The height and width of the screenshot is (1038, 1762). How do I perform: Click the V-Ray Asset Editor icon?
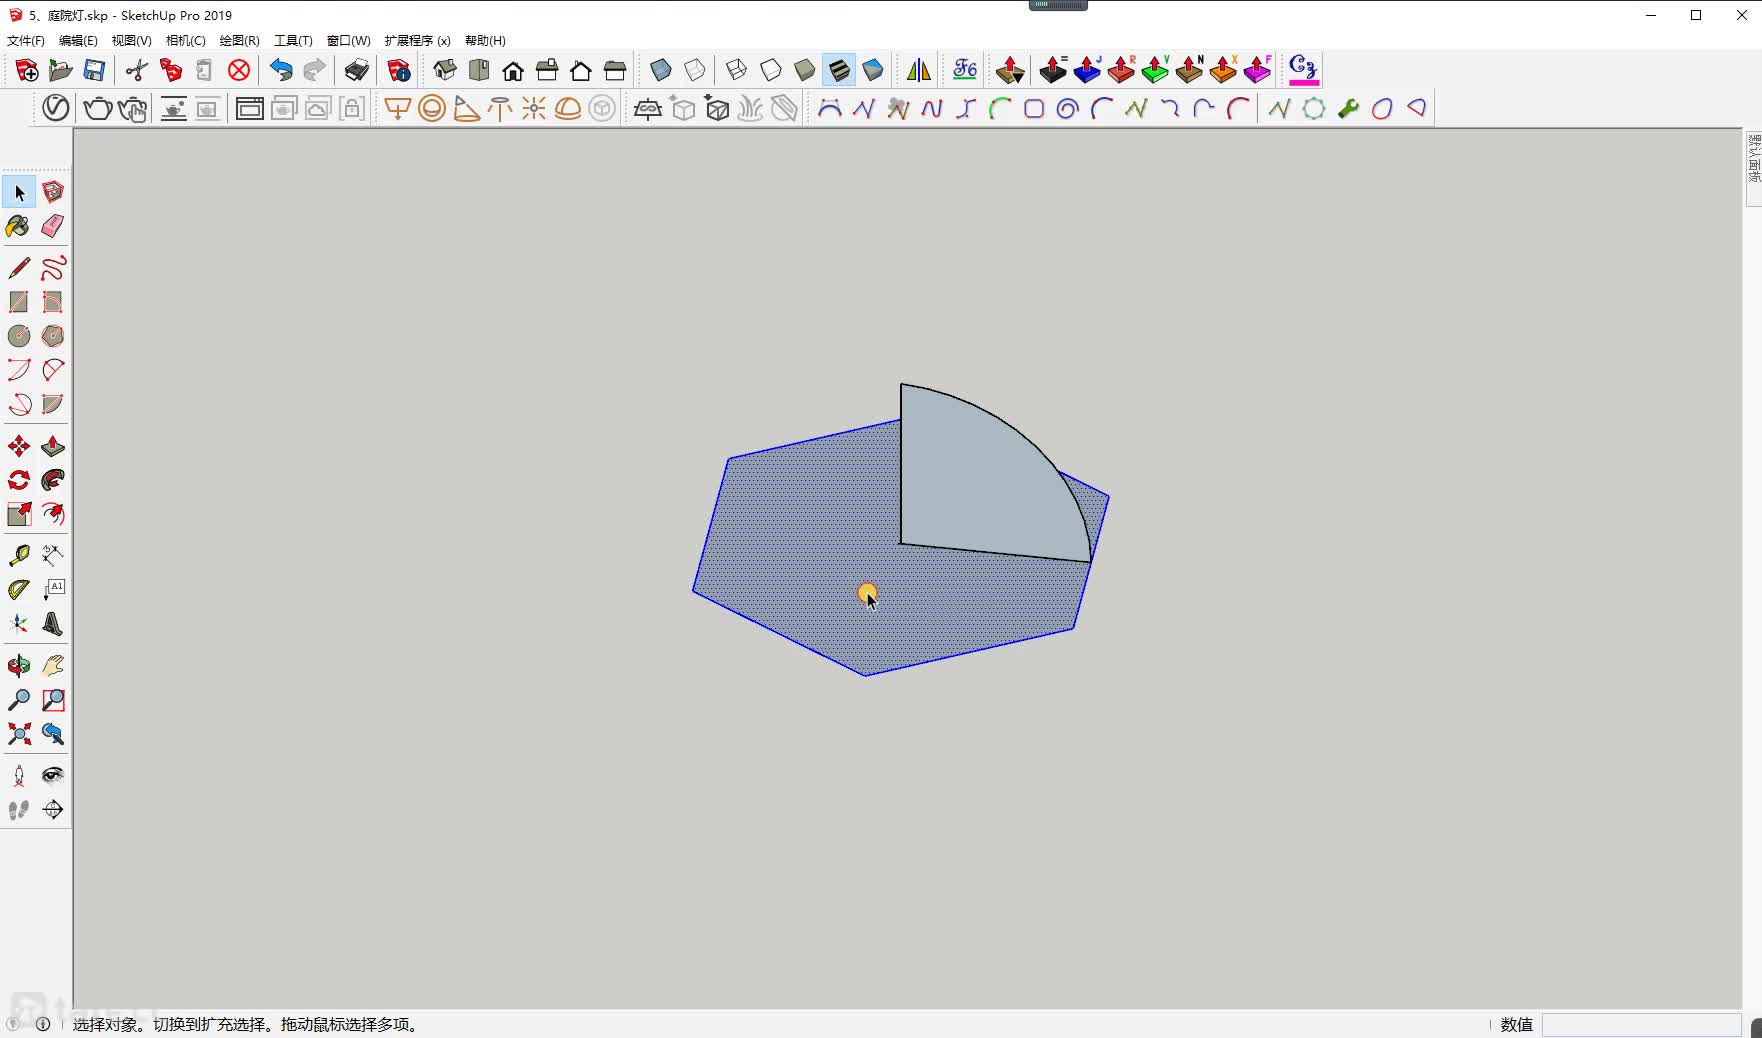point(56,108)
